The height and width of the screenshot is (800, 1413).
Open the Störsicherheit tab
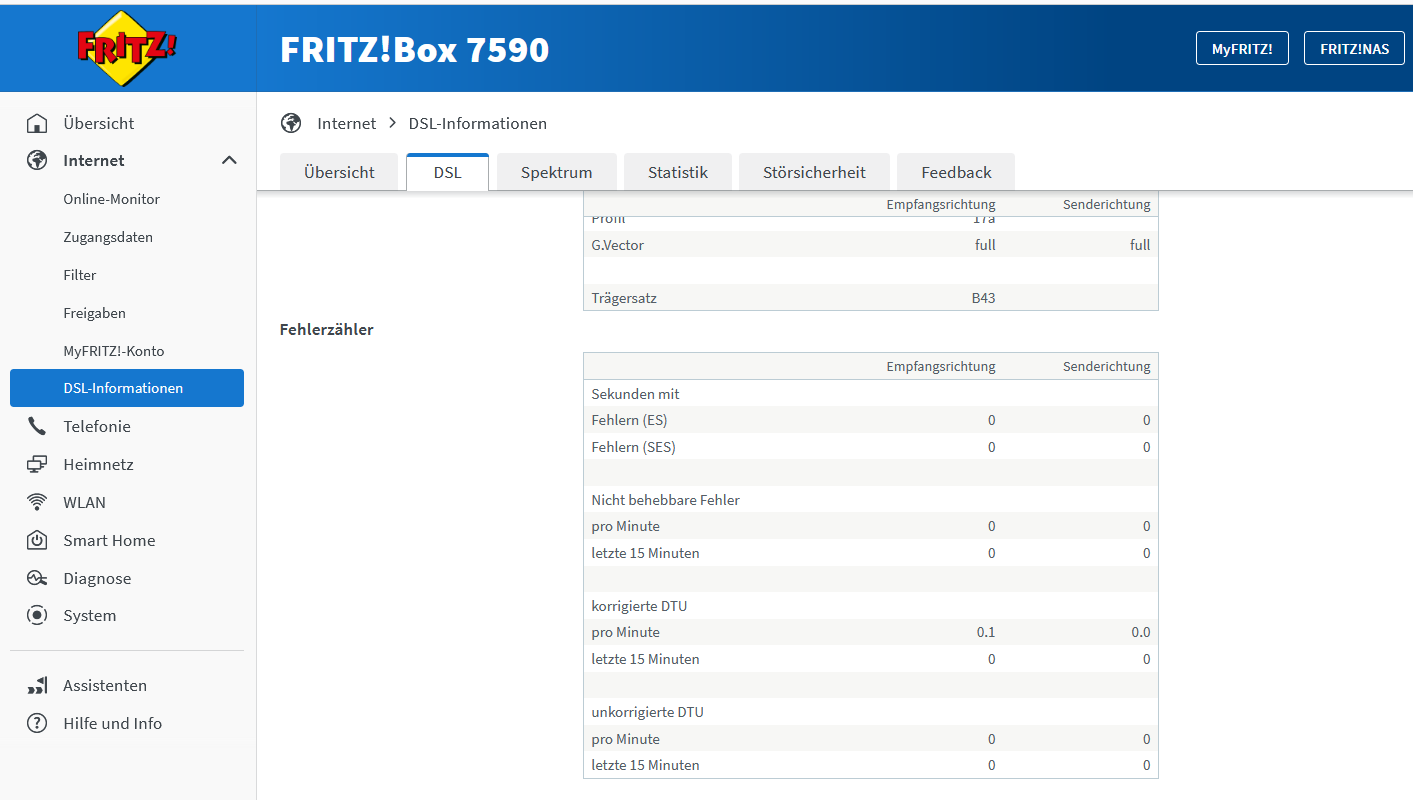pos(814,172)
